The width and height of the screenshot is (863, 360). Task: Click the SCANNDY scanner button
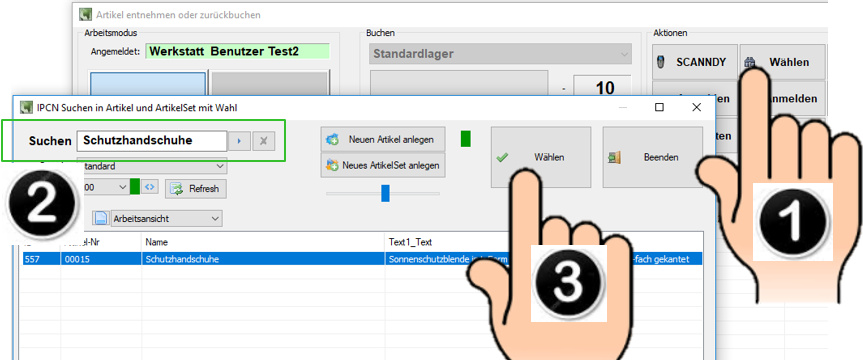click(x=695, y=62)
